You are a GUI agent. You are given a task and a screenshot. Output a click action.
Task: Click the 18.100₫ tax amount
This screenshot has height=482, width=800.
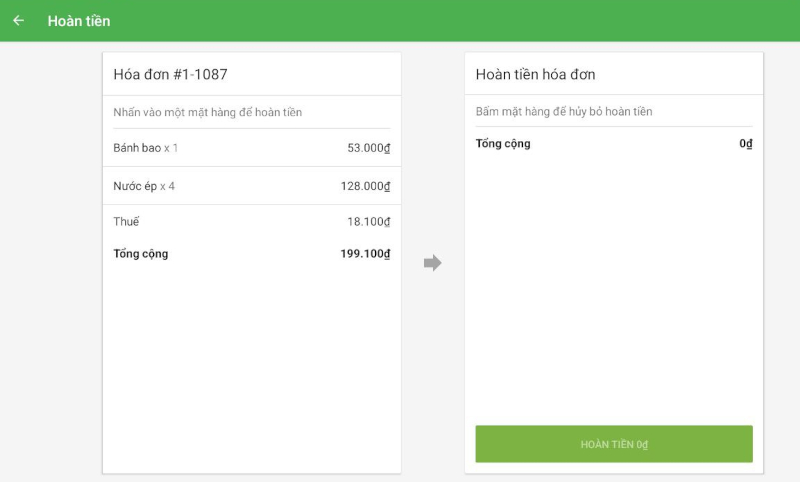click(368, 222)
